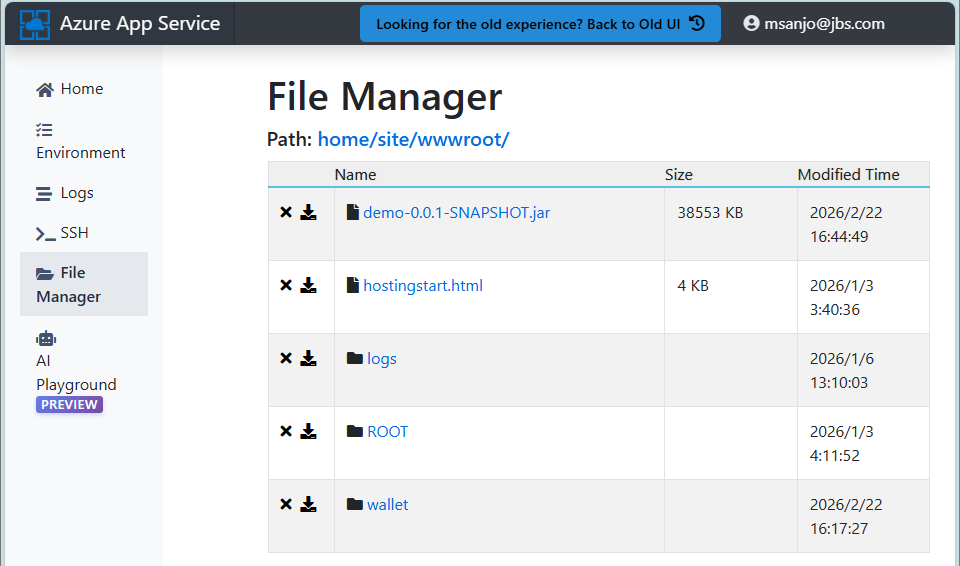This screenshot has width=960, height=566.
Task: Switch back to the Old UI
Action: click(x=540, y=24)
